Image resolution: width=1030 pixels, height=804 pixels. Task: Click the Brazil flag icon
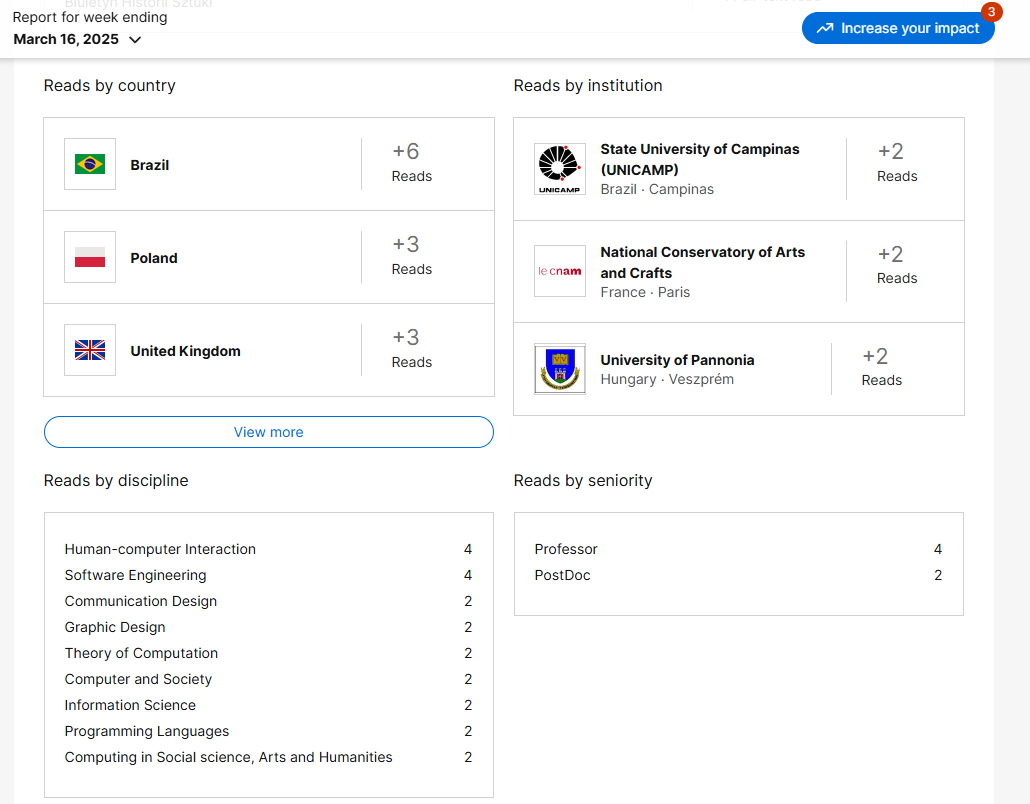coord(90,164)
